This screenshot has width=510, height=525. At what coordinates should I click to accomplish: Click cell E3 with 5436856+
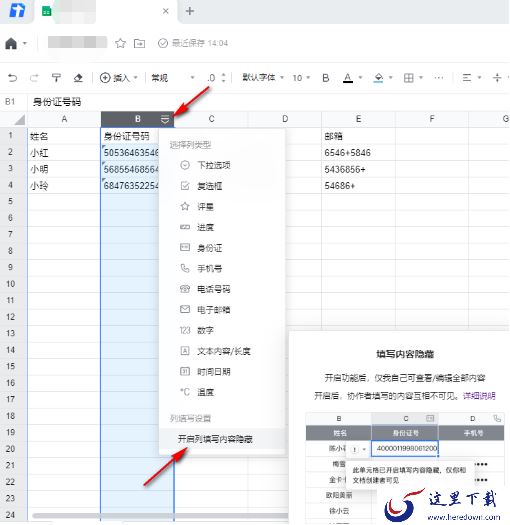[x=358, y=169]
